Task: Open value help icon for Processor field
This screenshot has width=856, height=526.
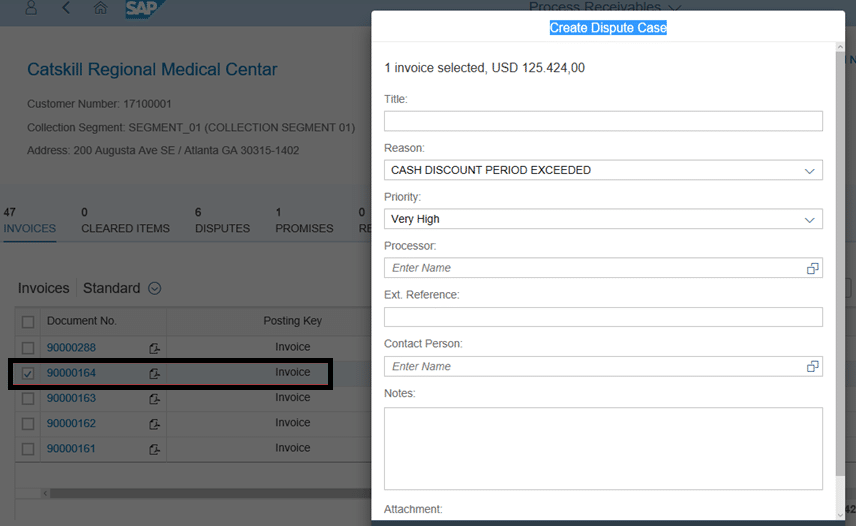Action: pos(812,268)
